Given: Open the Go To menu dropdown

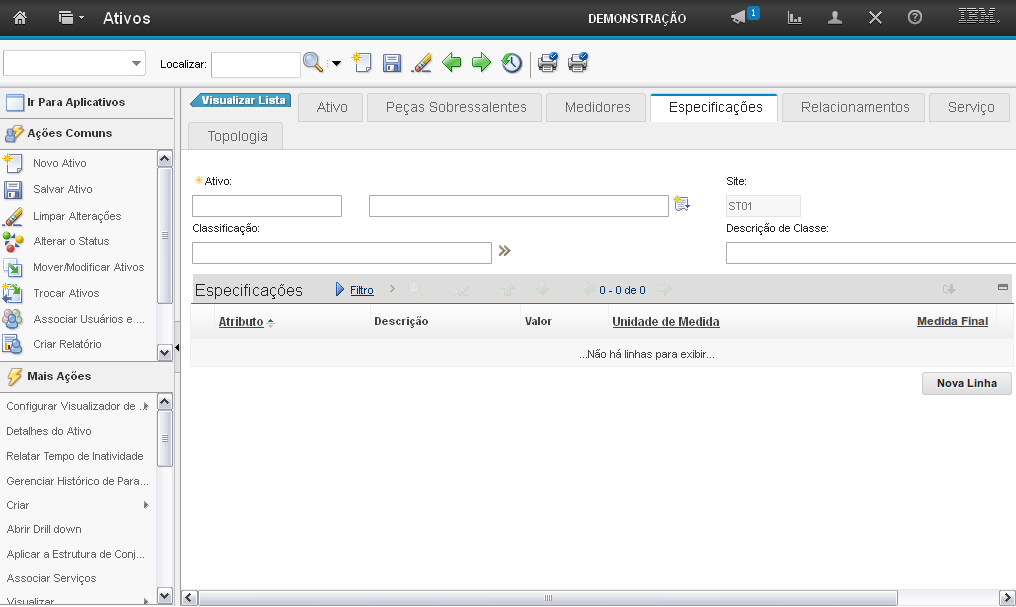Looking at the screenshot, I should pyautogui.click(x=71, y=18).
